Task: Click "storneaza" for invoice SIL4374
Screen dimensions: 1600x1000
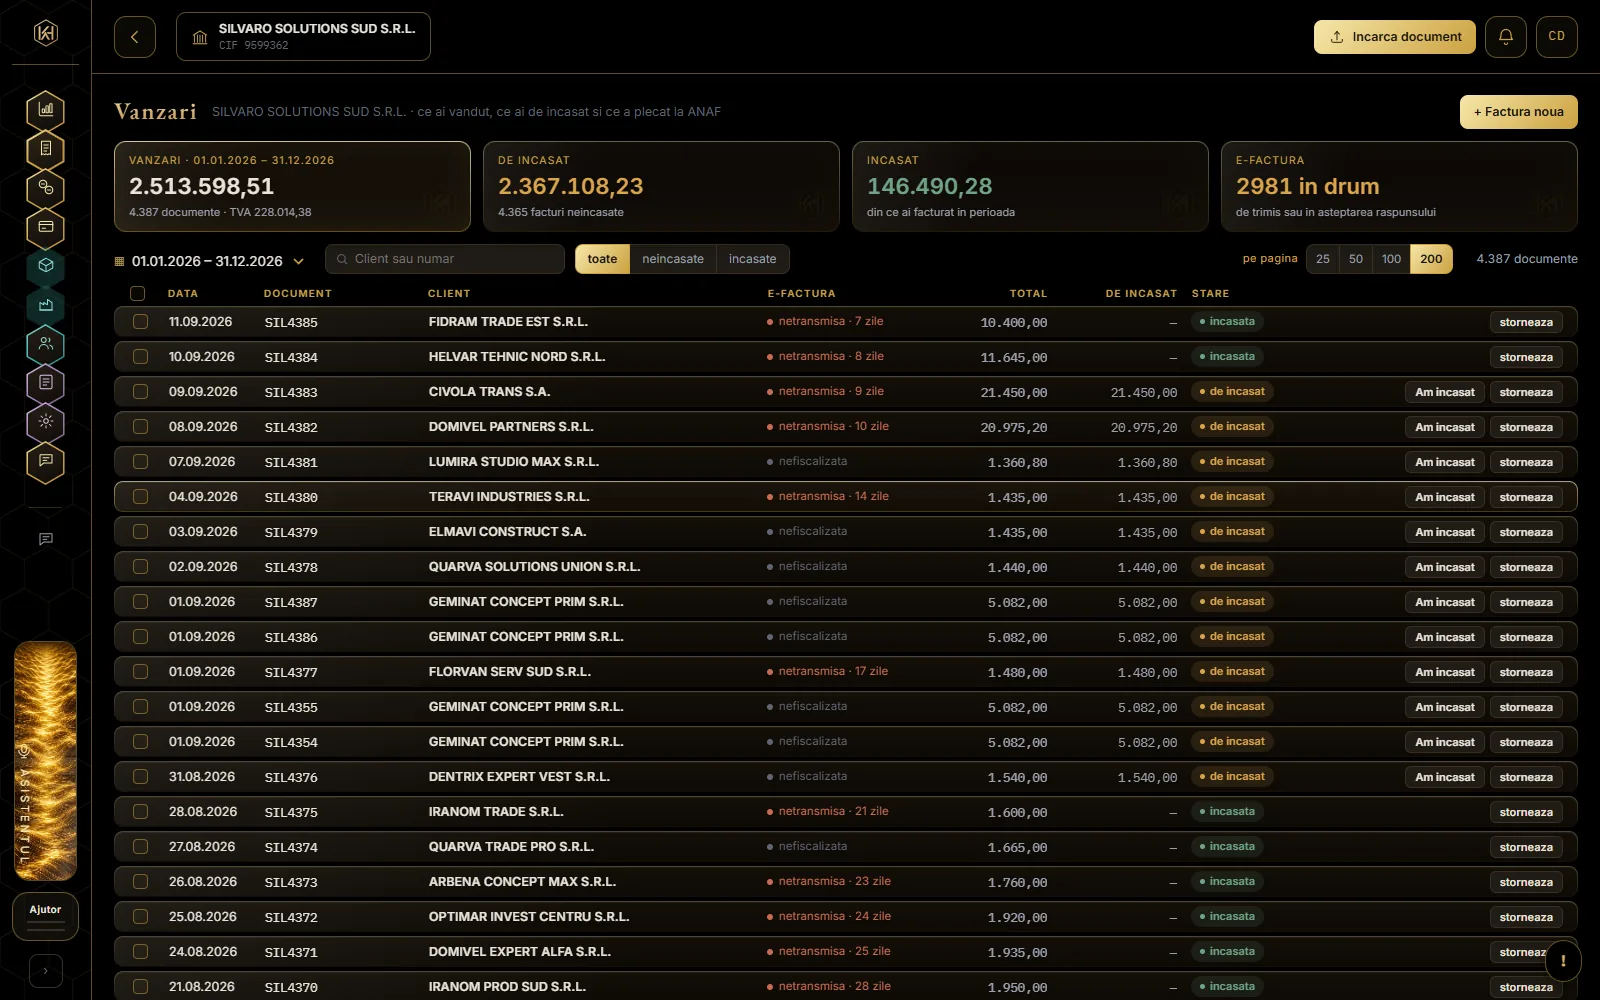Action: pos(1526,847)
